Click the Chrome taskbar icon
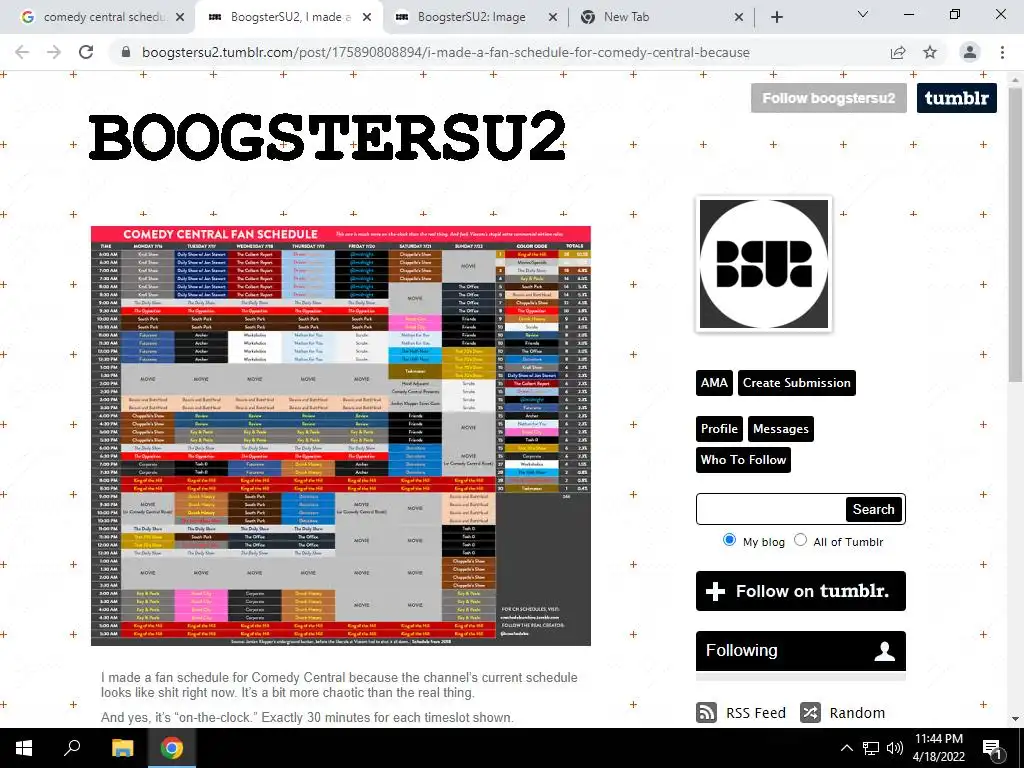The width and height of the screenshot is (1024, 768). [172, 748]
